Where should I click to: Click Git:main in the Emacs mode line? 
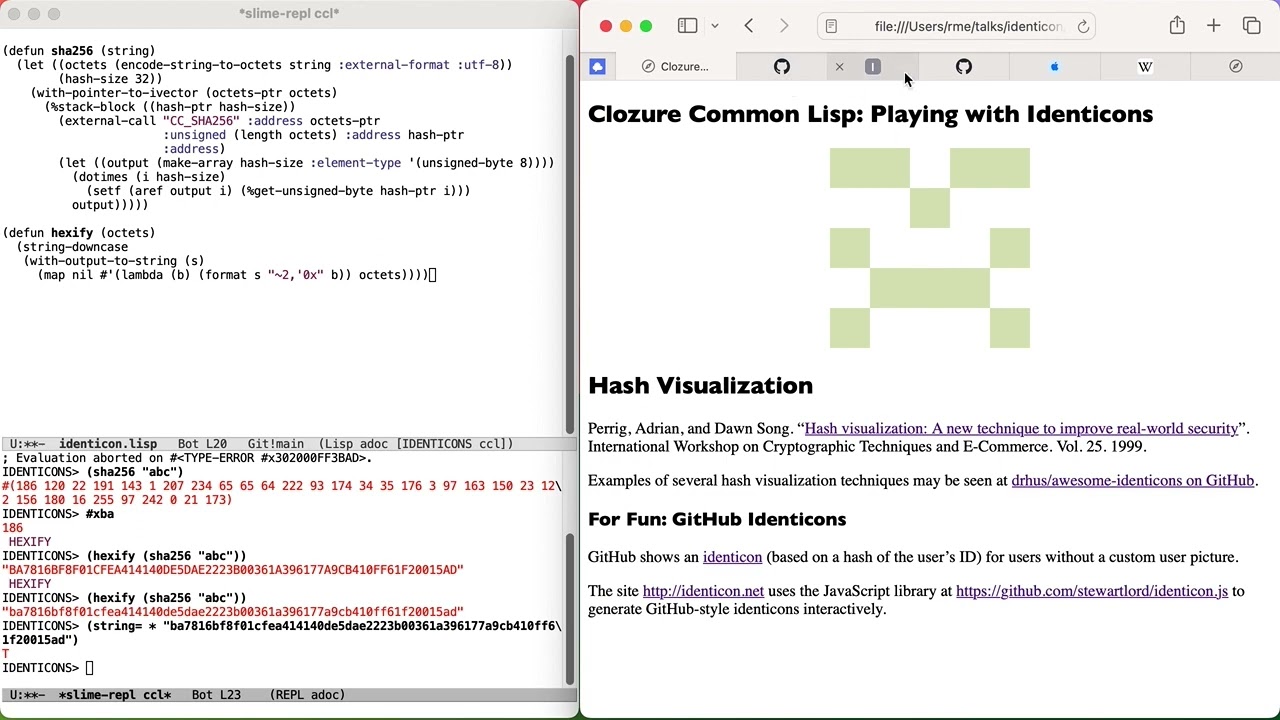click(x=275, y=444)
